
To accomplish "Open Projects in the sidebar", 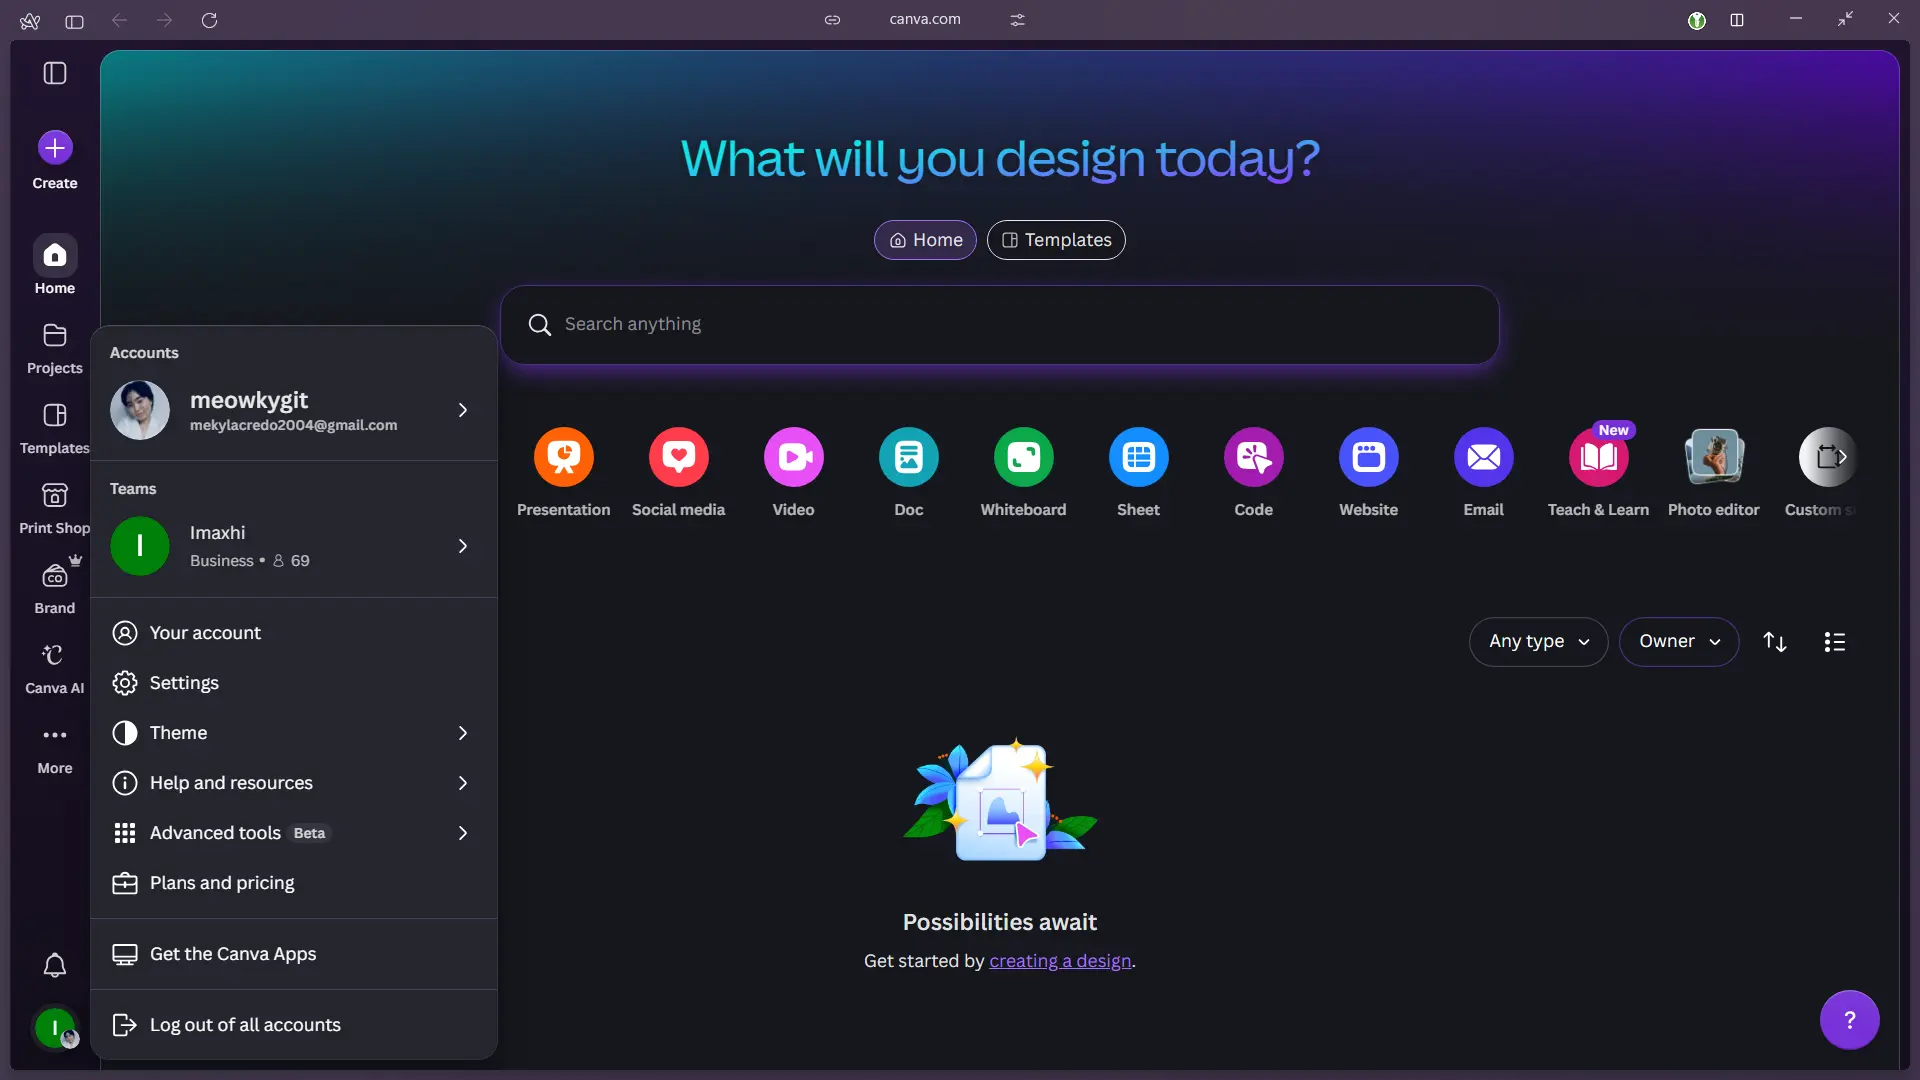I will (55, 348).
